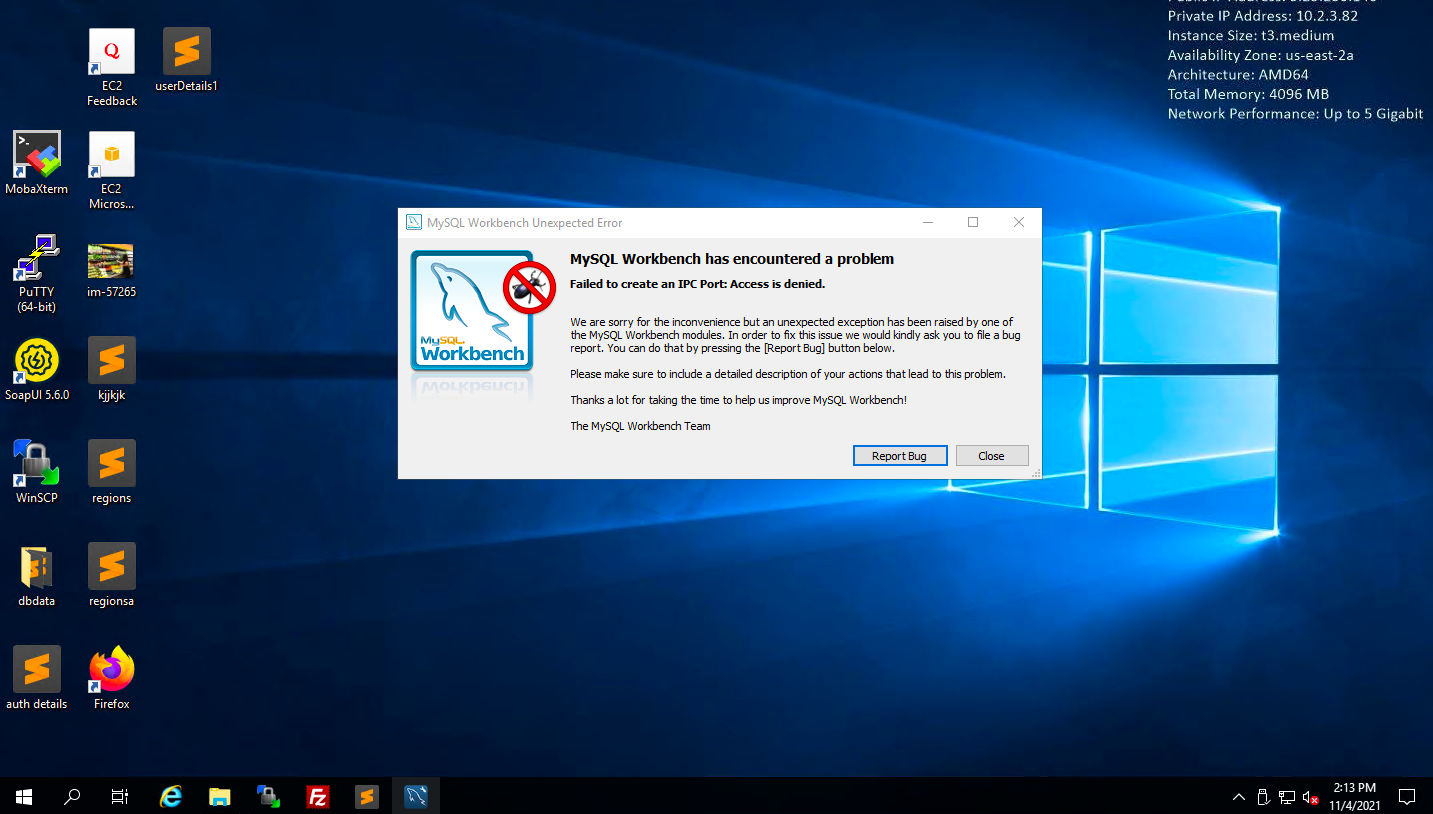Minimize the MySQL Workbench Unexpected Error window
1433x814 pixels.
(x=928, y=222)
